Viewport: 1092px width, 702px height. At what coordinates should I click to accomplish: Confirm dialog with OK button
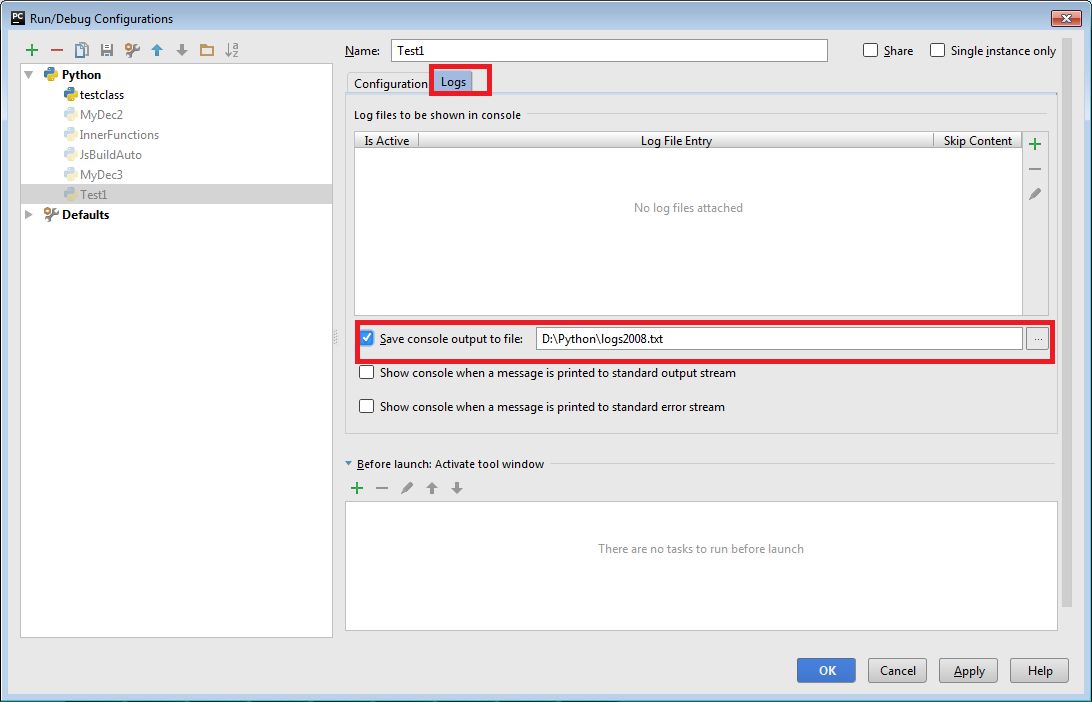click(x=827, y=671)
